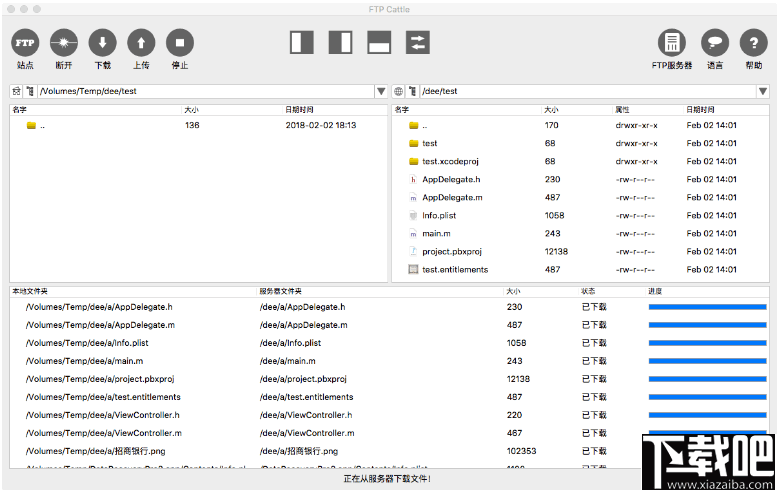Viewport: 777px width, 490px height.
Task: Select queue row /dee/a/ViewController.h
Action: coord(389,415)
